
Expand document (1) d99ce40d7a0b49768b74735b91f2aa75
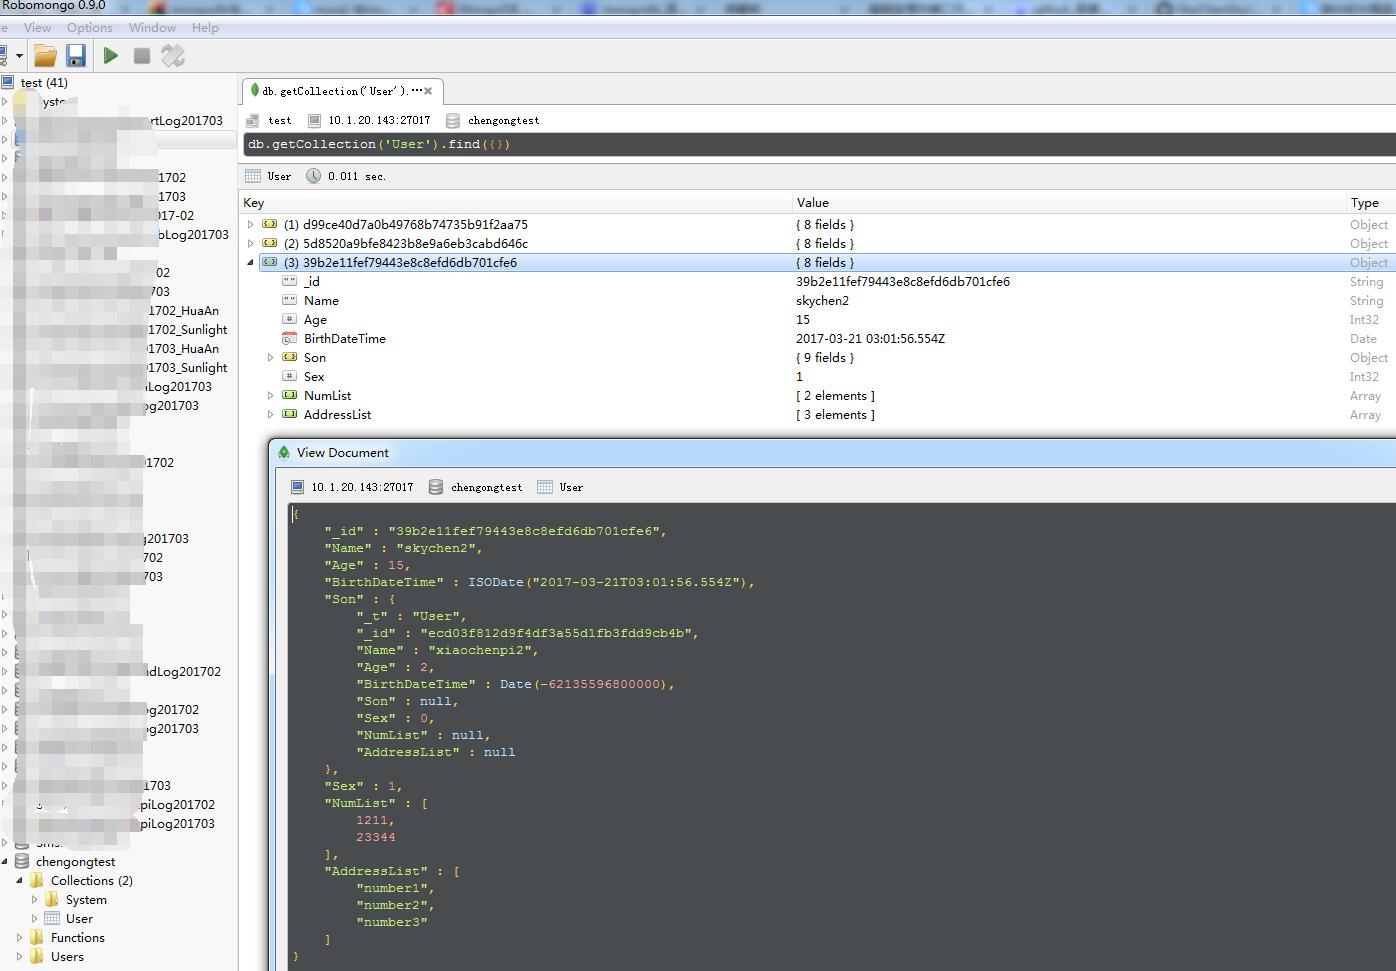click(x=251, y=225)
